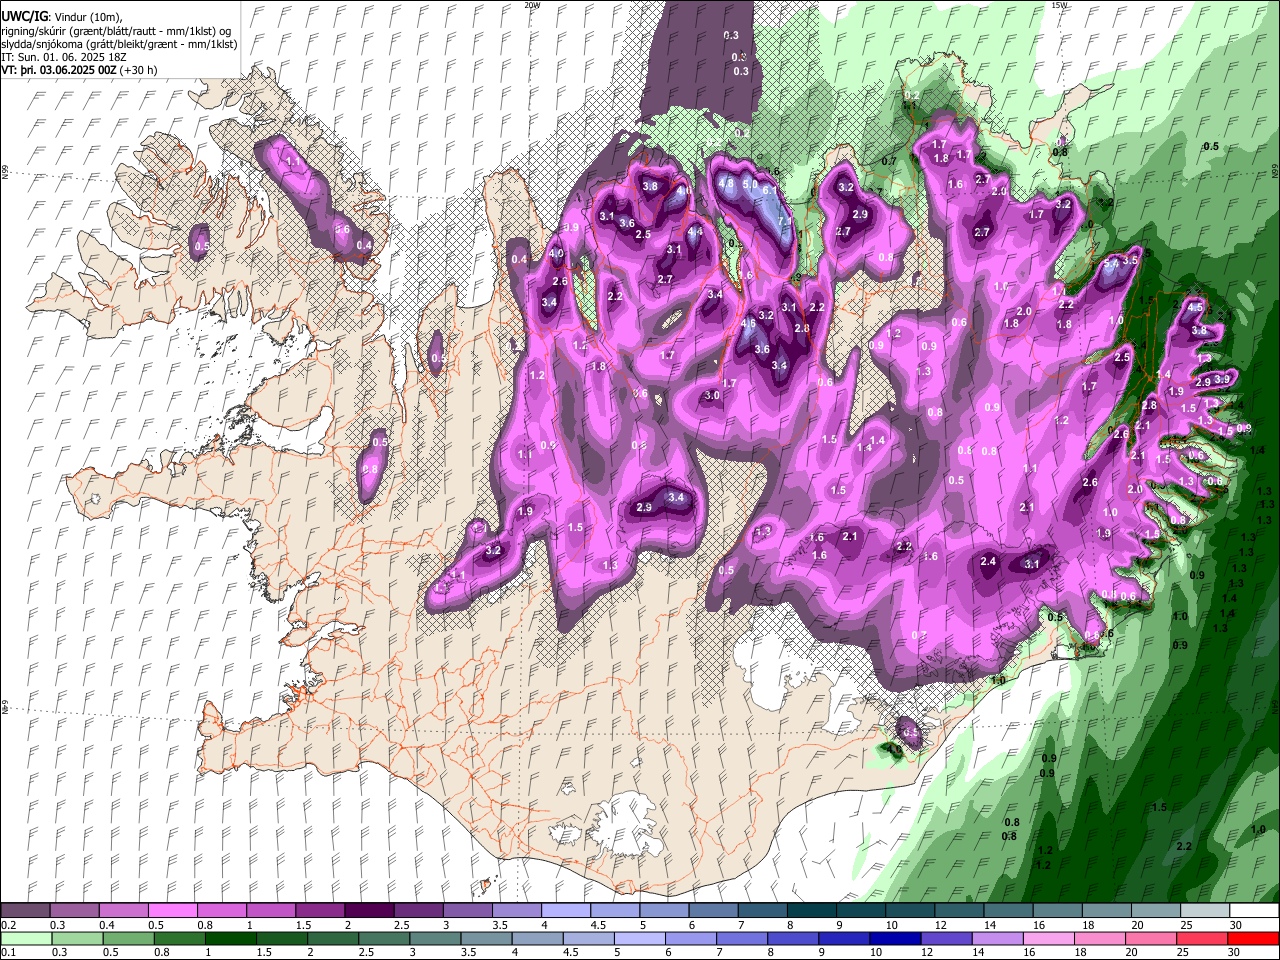Click the 20W longitude label

pos(531,5)
